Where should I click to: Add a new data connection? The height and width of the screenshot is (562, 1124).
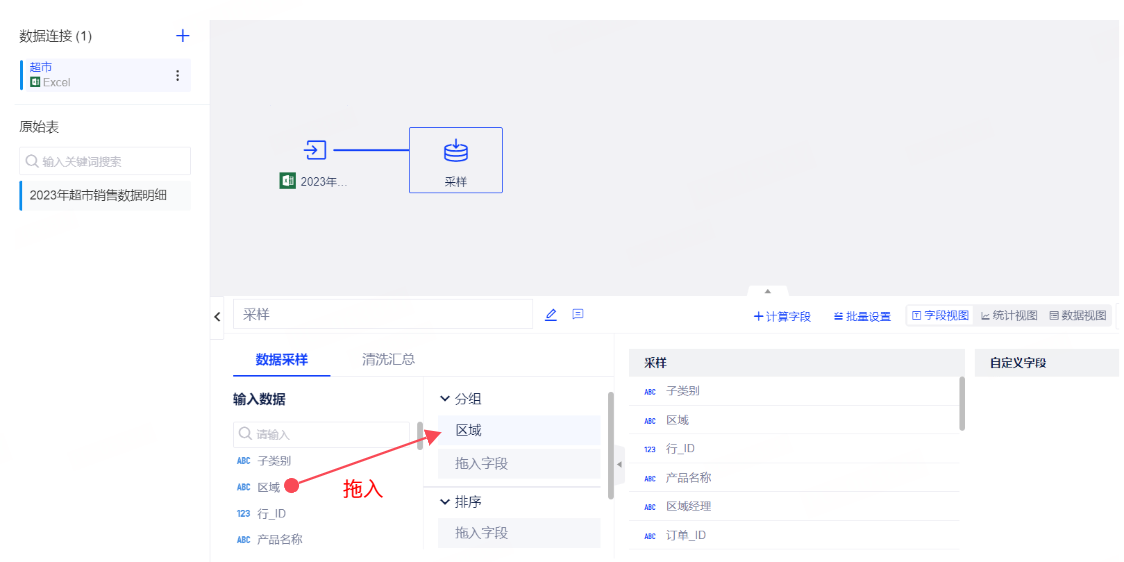(x=182, y=36)
